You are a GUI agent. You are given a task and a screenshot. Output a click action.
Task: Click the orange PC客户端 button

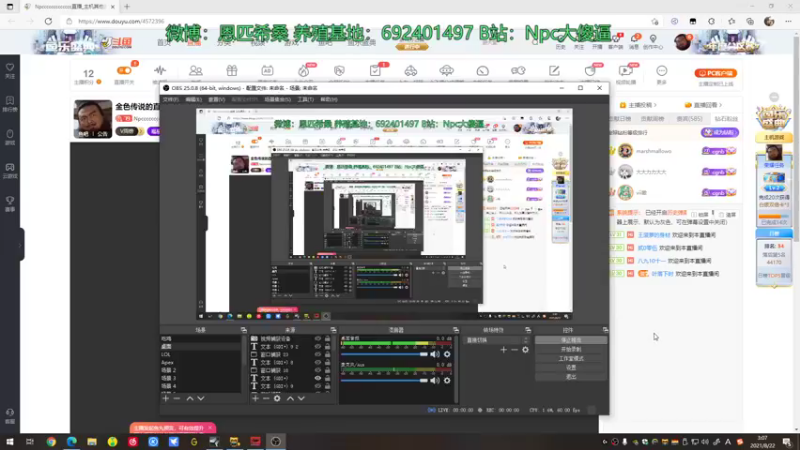click(x=715, y=73)
